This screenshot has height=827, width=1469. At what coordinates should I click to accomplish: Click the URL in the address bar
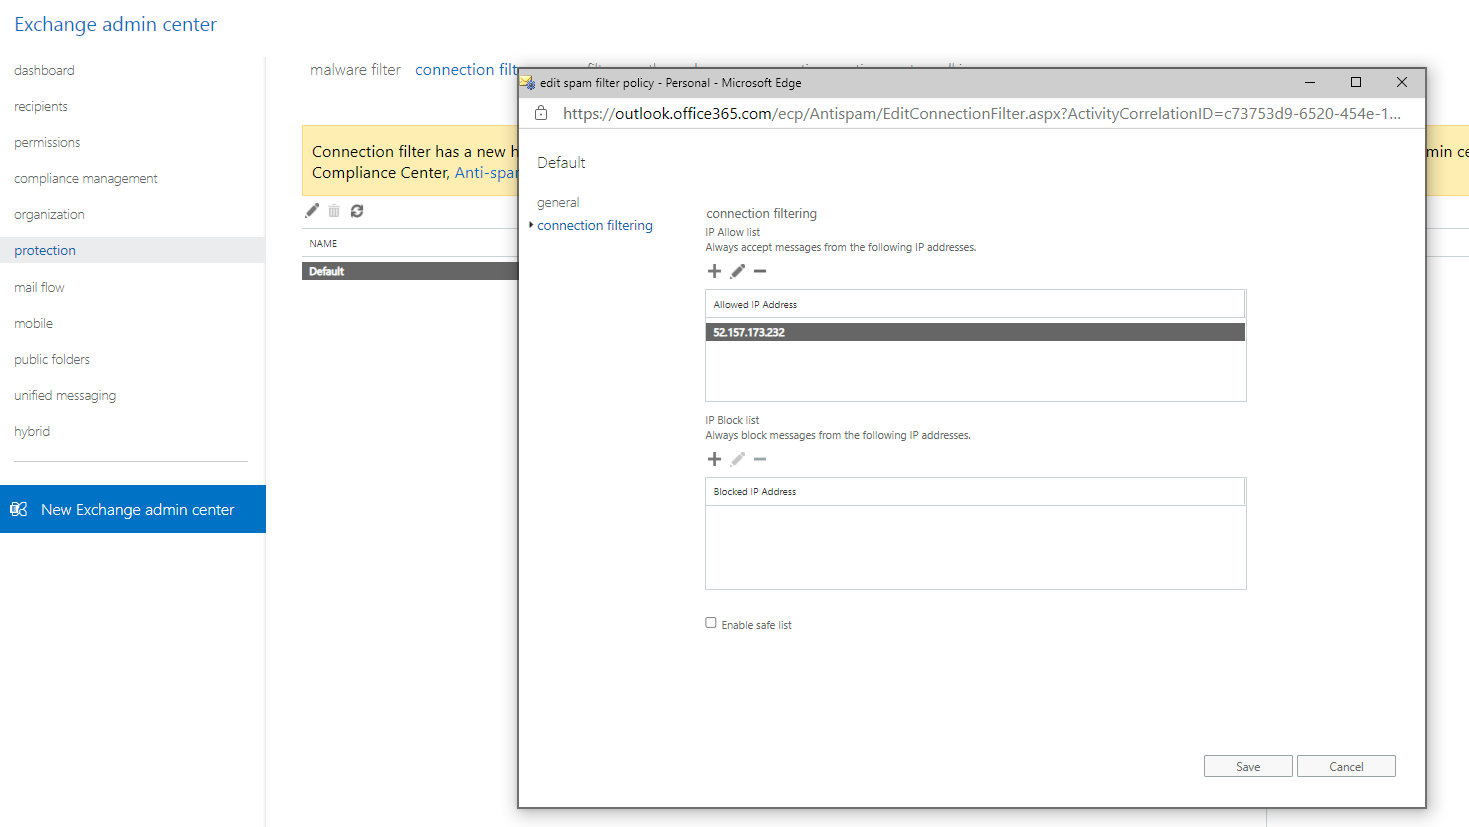pos(981,113)
